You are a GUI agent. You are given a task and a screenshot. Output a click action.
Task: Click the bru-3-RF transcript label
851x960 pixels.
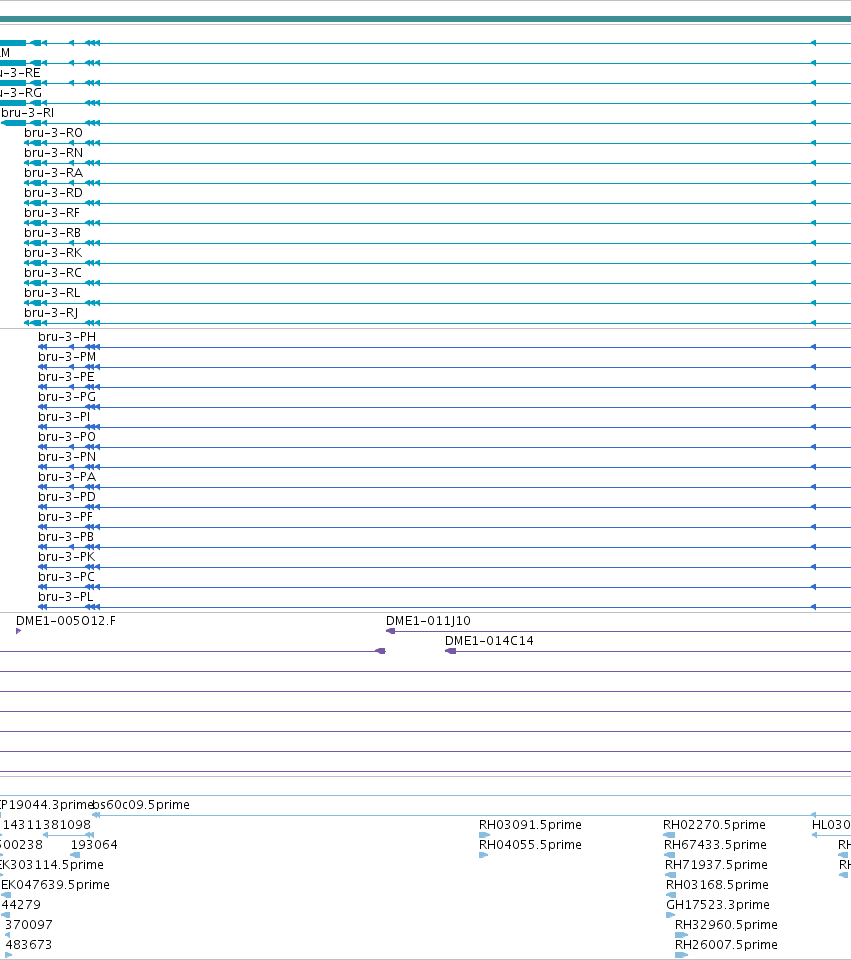click(x=52, y=213)
